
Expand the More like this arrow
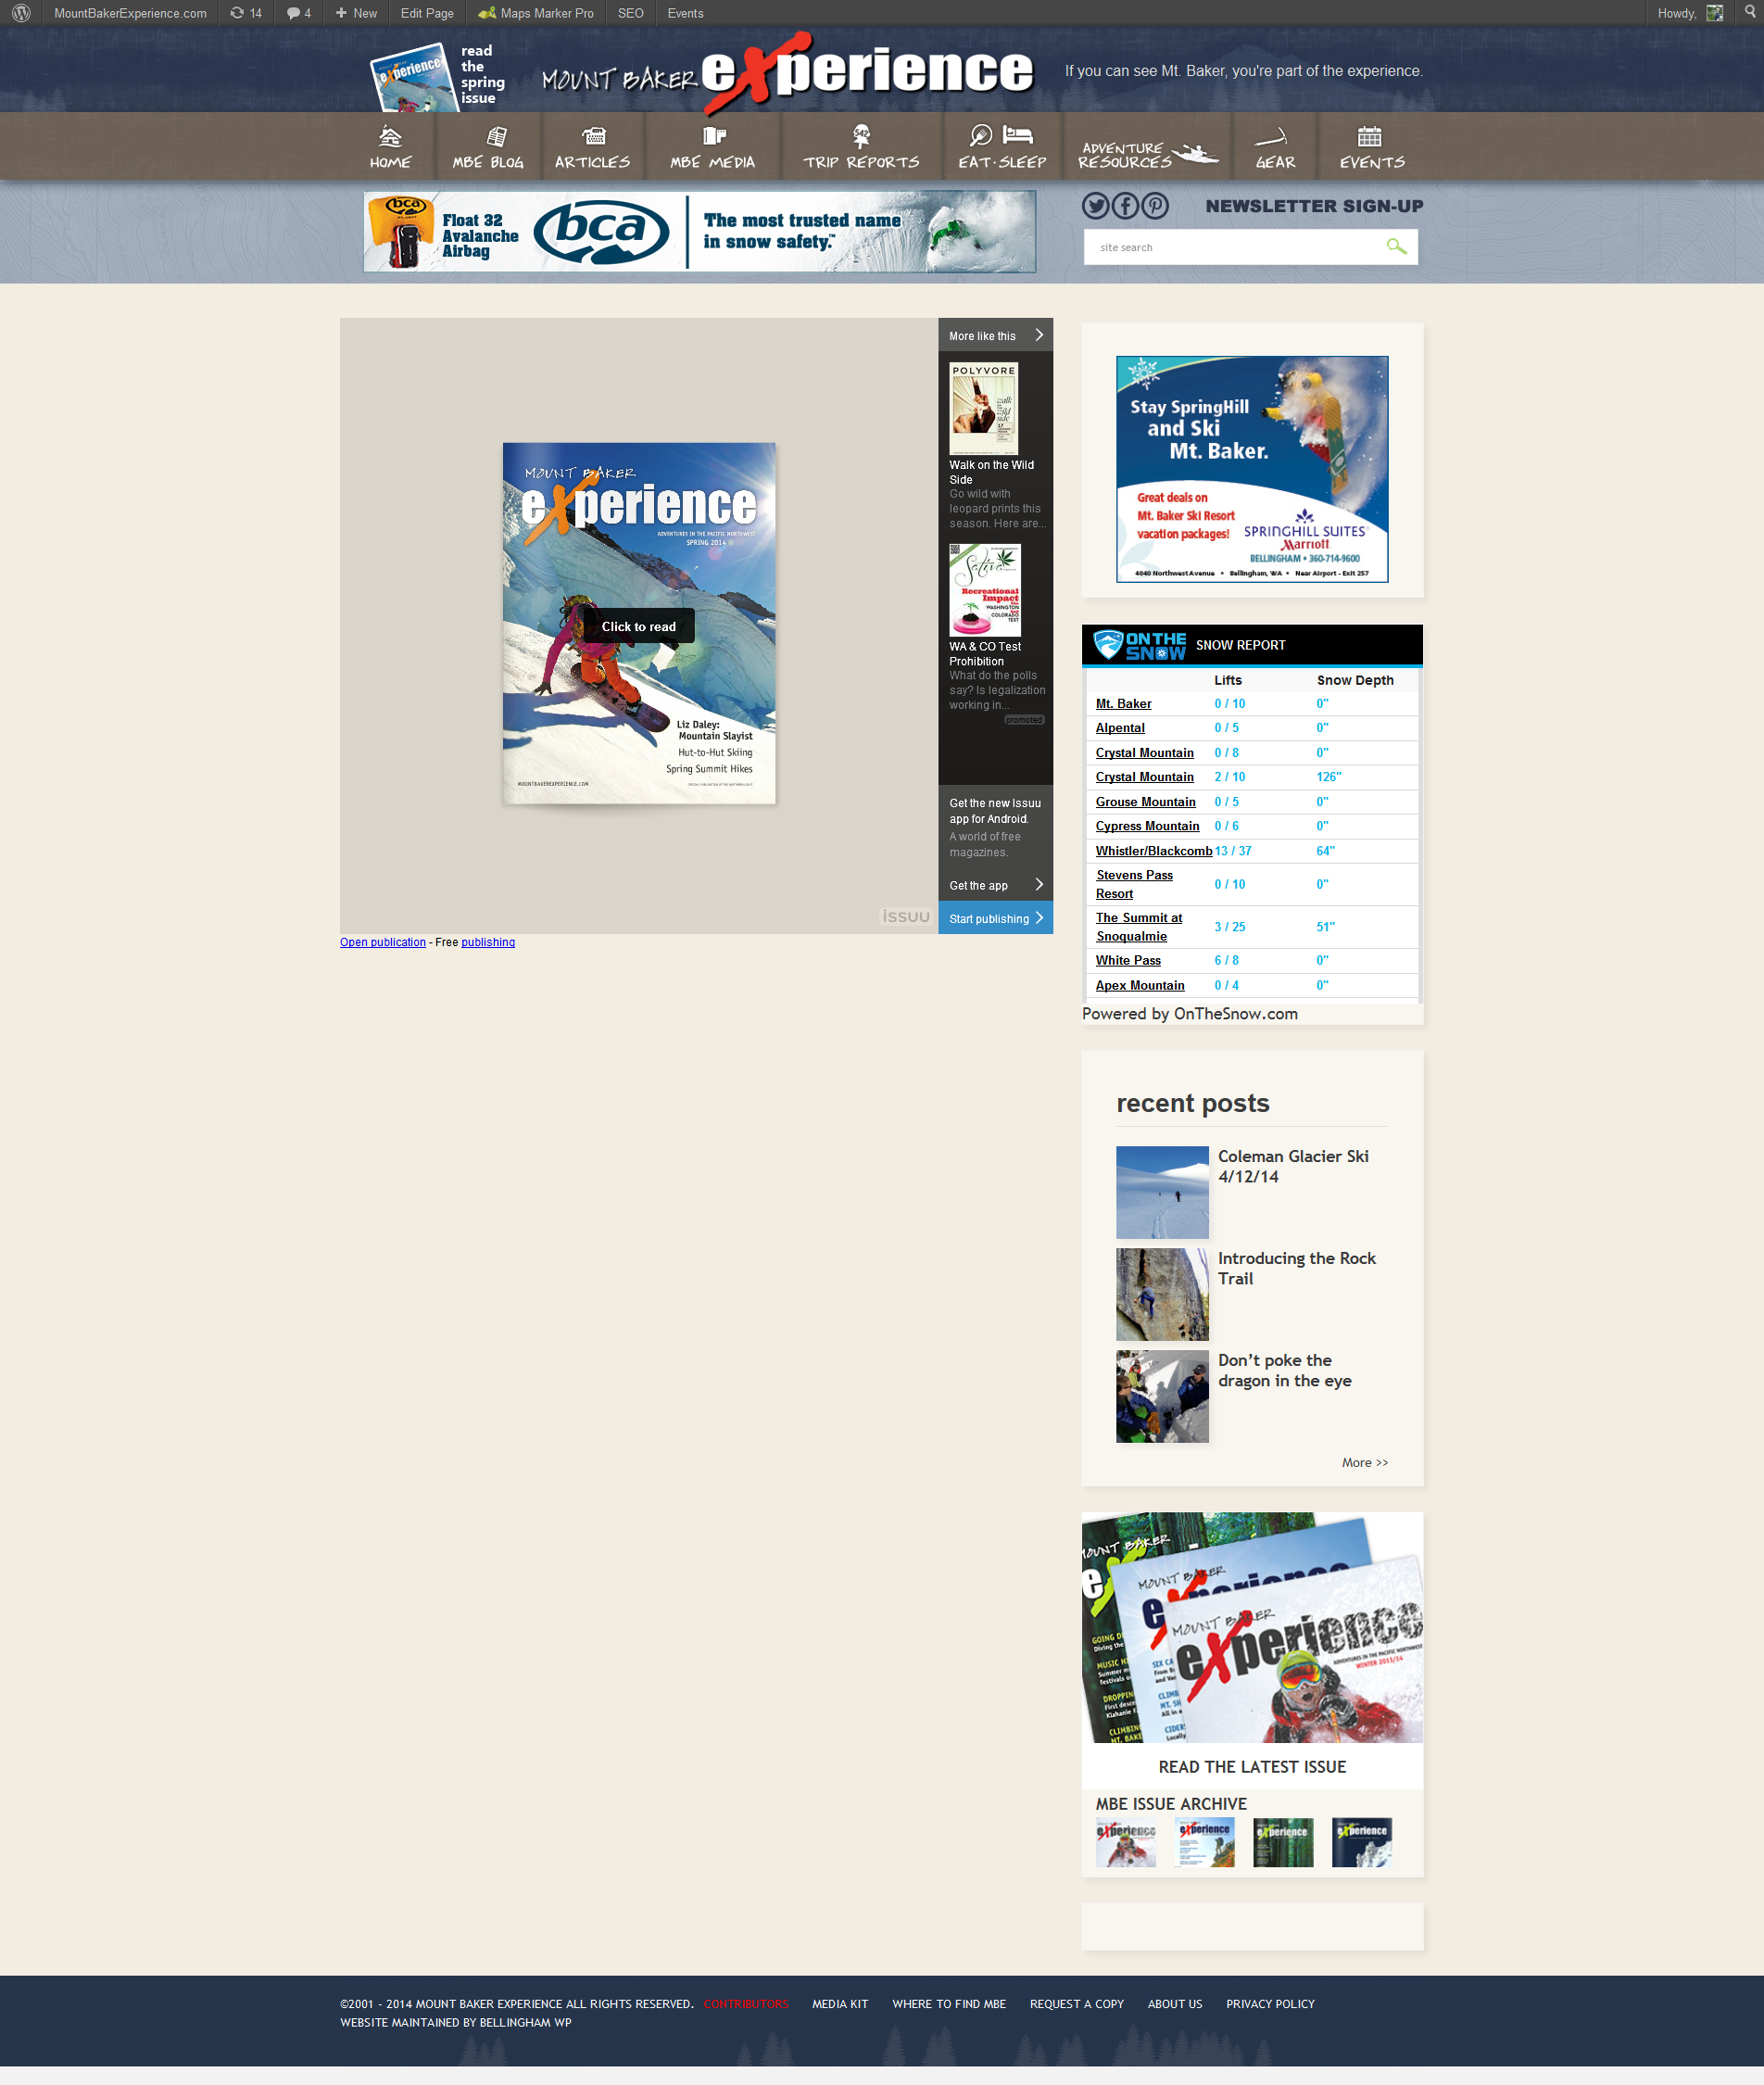point(1039,335)
